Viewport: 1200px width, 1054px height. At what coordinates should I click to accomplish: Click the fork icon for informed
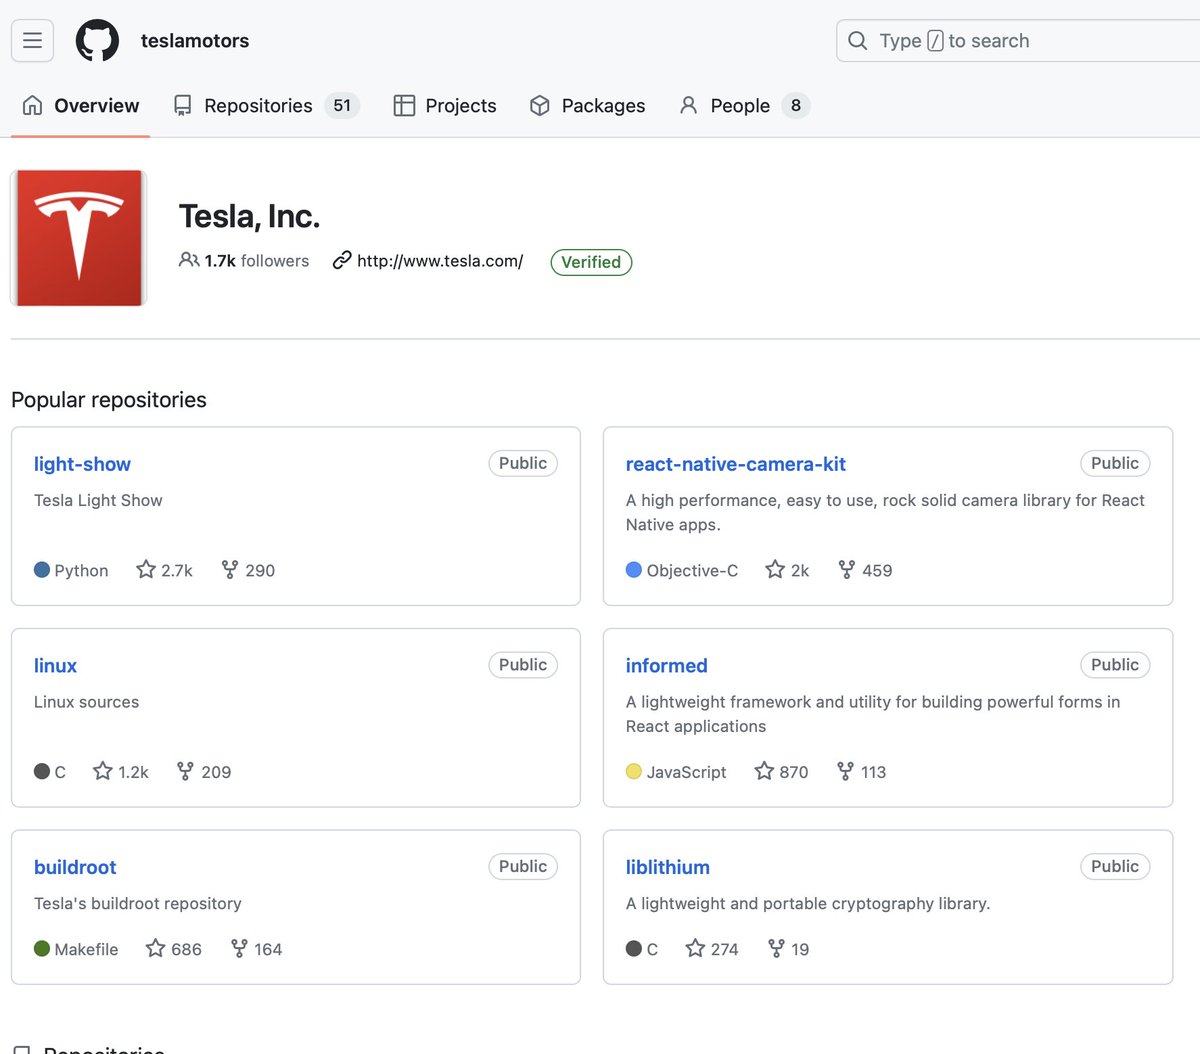click(846, 771)
